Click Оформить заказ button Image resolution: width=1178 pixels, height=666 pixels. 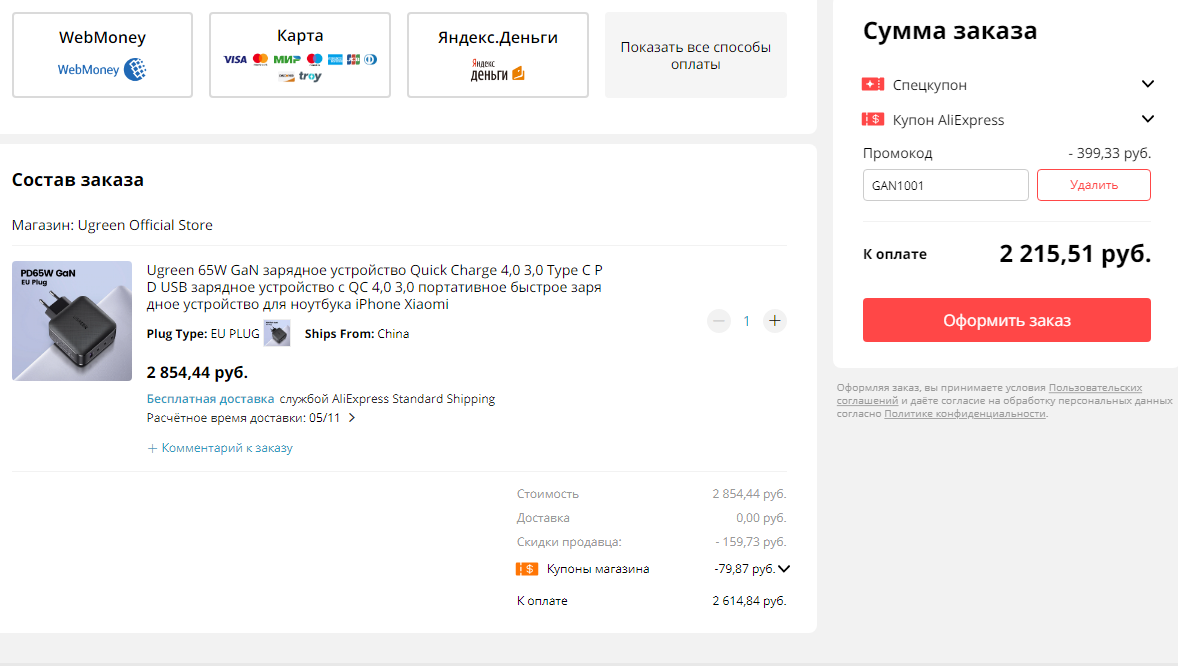tap(1006, 320)
